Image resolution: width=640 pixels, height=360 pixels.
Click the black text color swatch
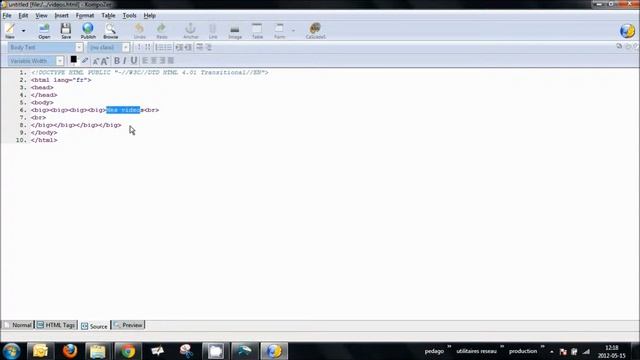click(73, 60)
